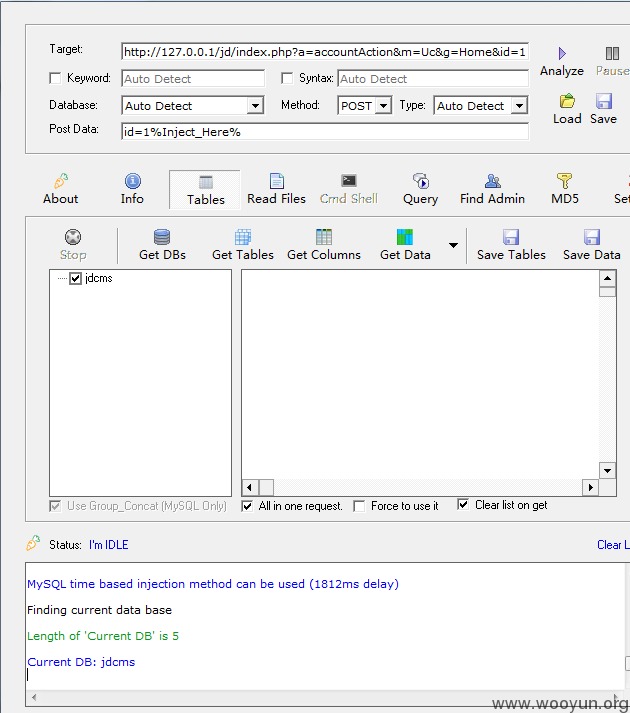Open the About carrot icon

click(61, 181)
